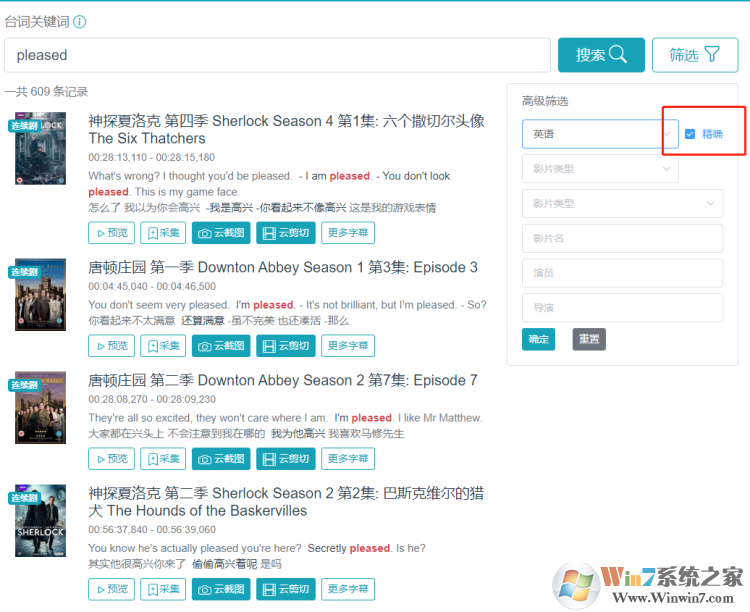Click the timestamp 00:28:08,270 - 00:28:09,230

tap(152, 399)
